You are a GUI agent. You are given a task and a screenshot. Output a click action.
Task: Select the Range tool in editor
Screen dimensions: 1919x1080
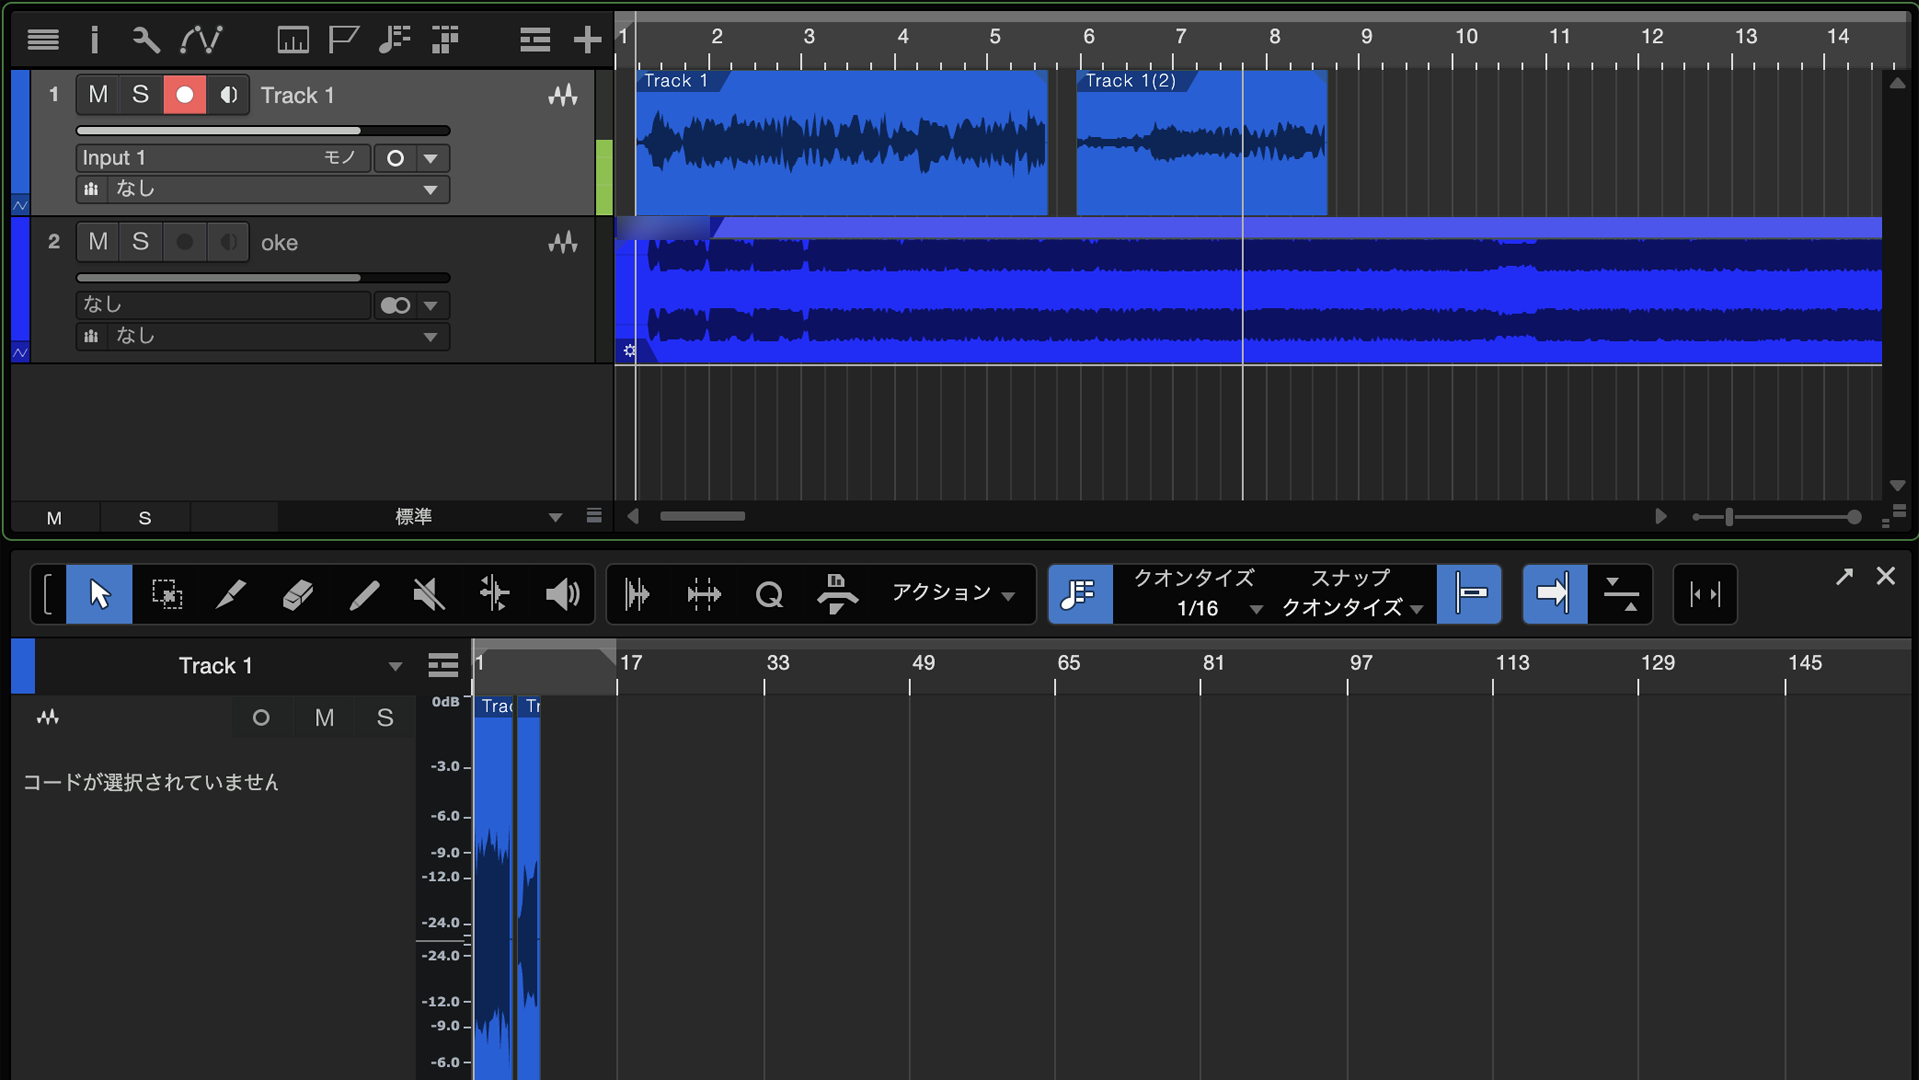167,594
